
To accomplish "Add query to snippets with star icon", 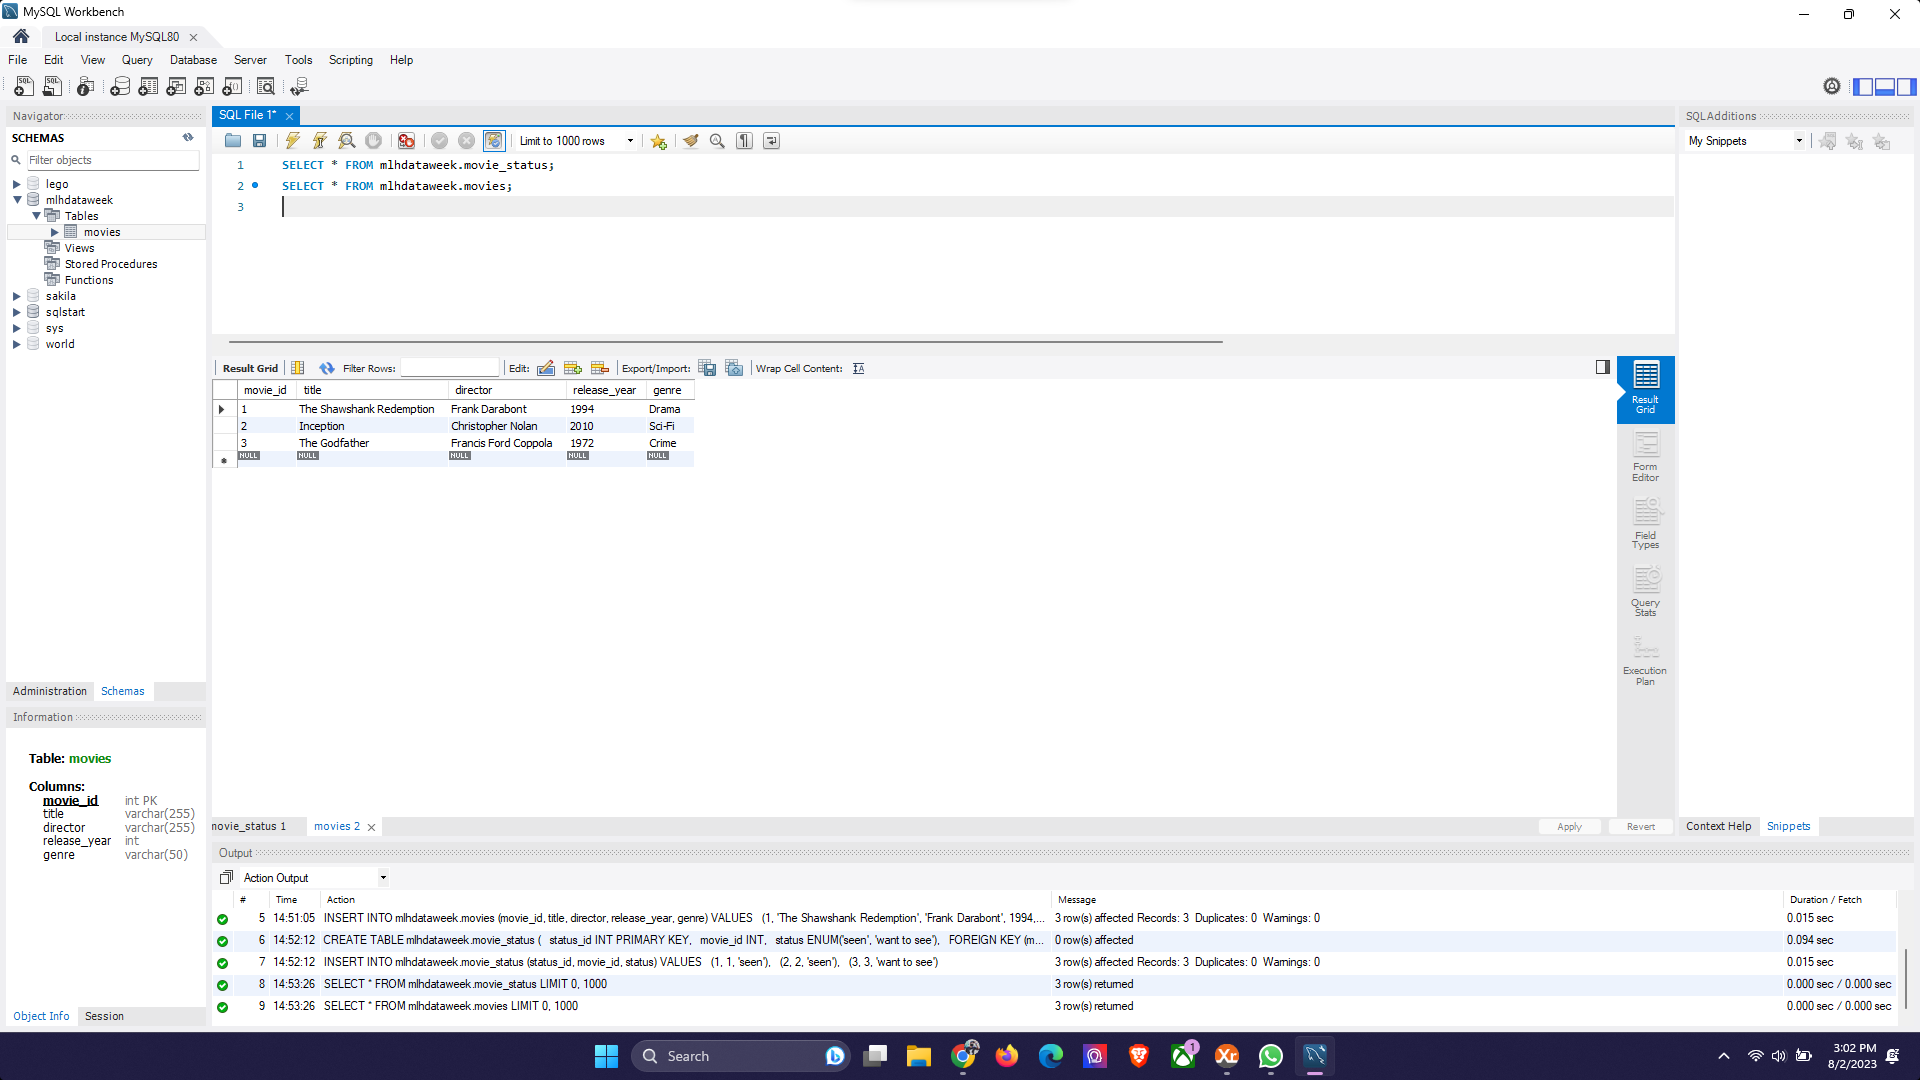I will coord(658,141).
